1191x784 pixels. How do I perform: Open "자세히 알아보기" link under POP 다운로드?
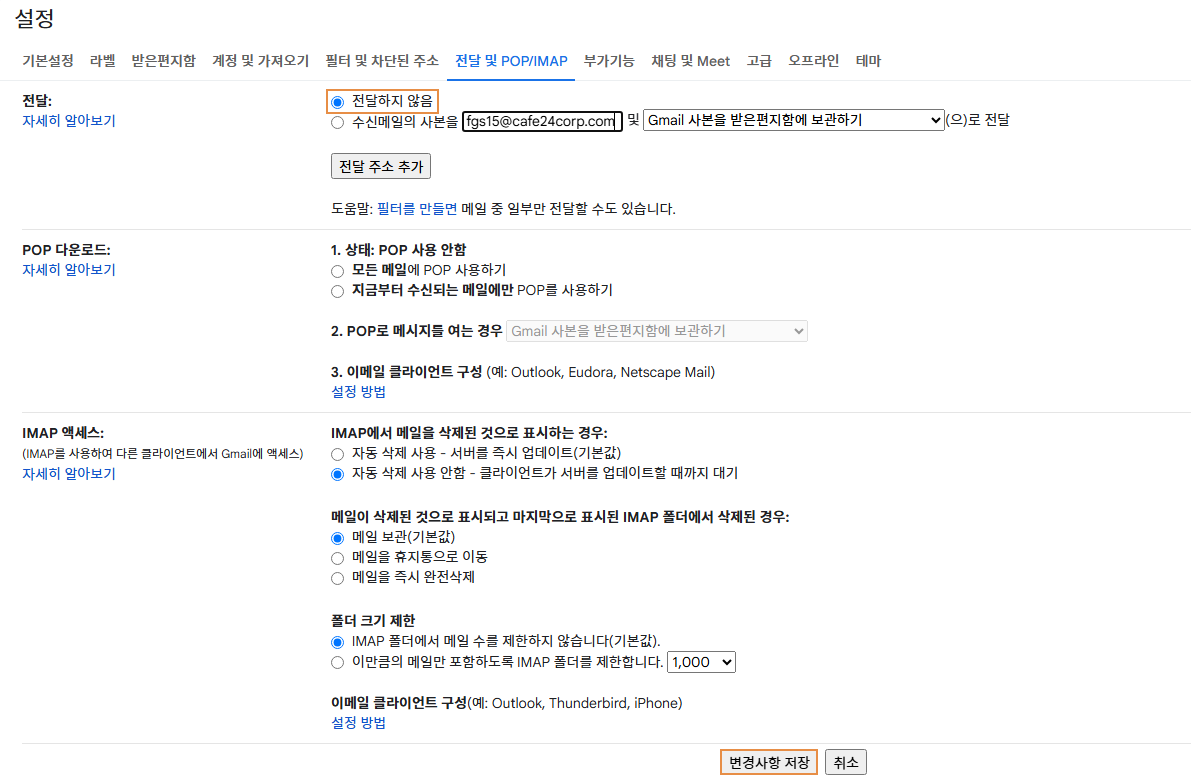(69, 270)
